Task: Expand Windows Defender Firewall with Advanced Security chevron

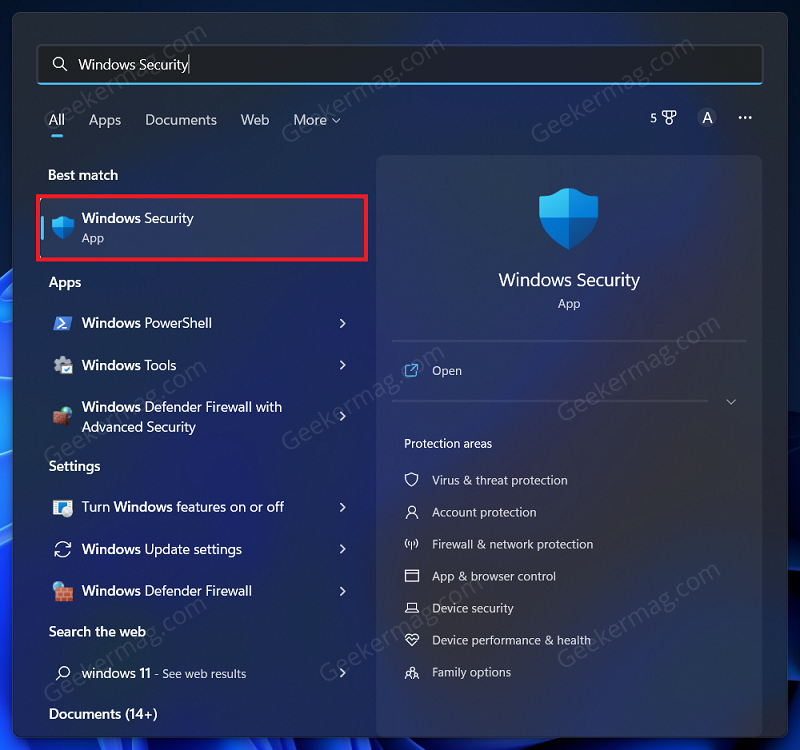Action: (x=343, y=416)
